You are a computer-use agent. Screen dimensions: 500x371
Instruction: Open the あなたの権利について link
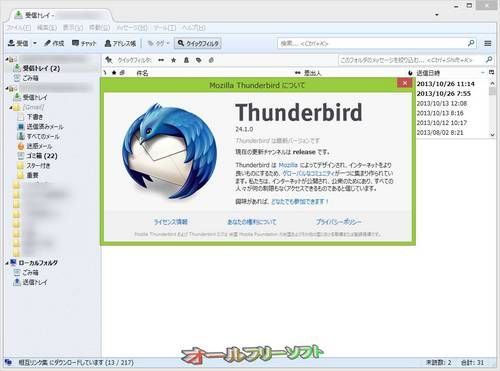coord(252,222)
